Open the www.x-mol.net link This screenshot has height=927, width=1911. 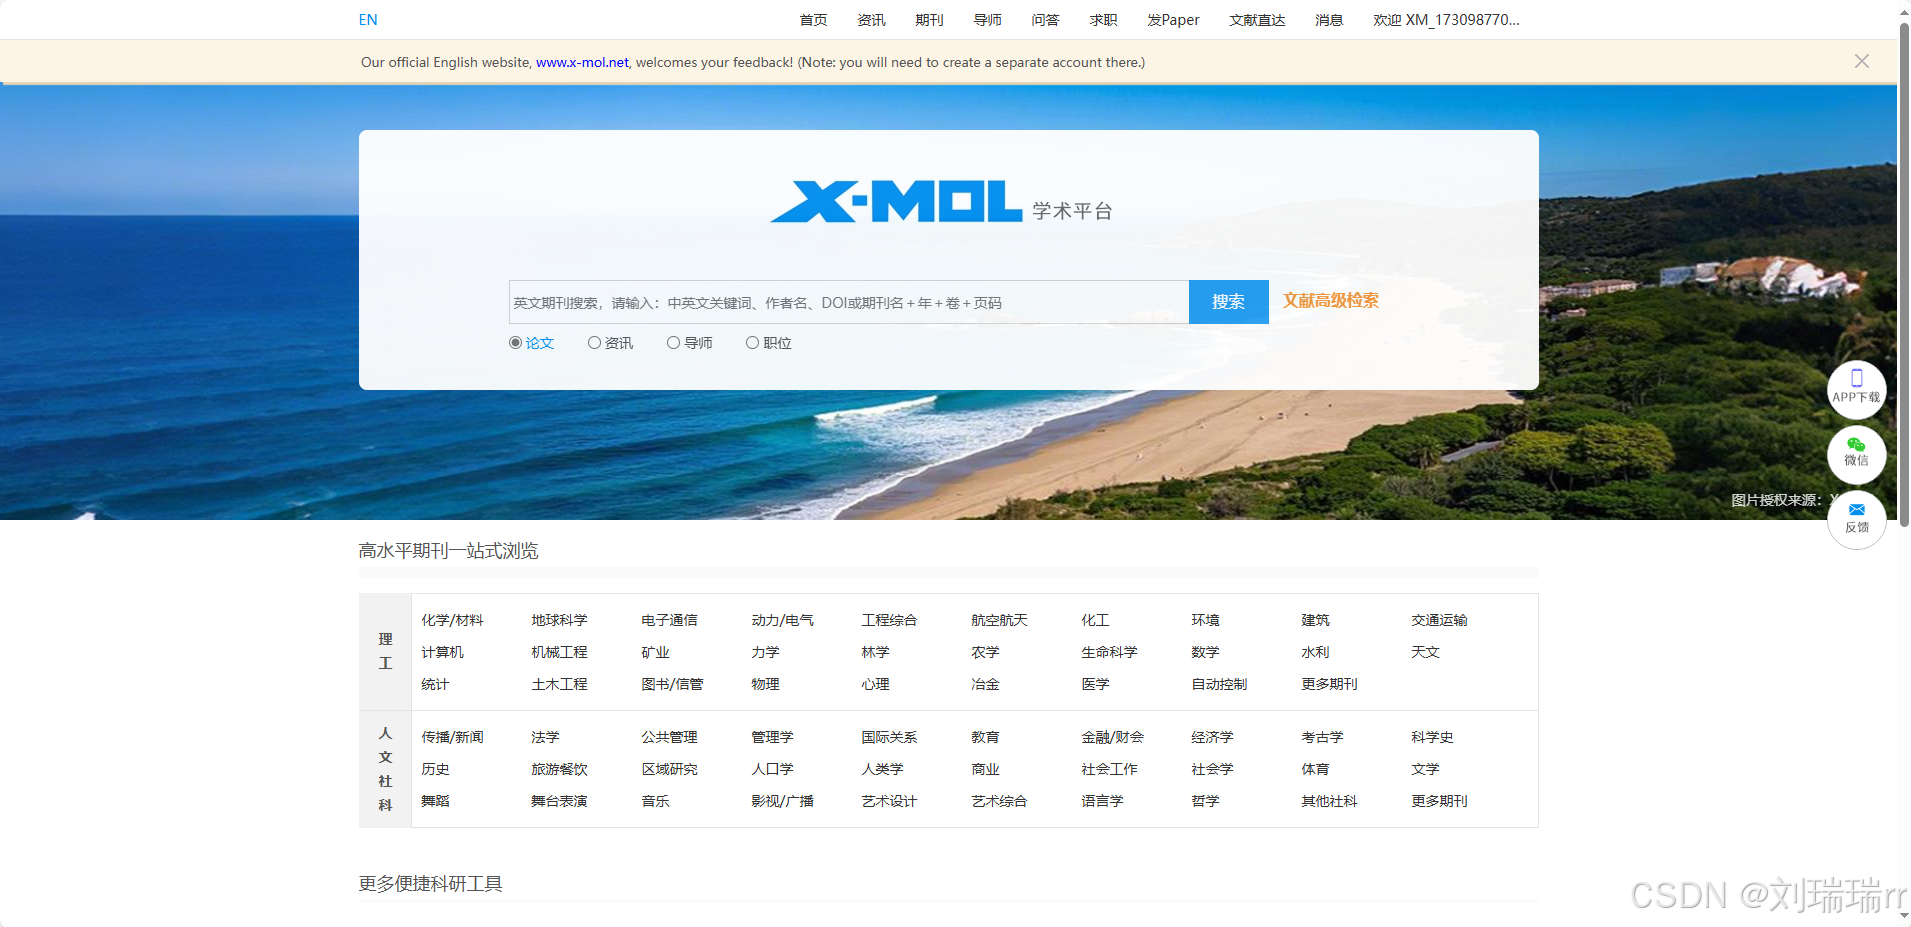click(x=582, y=62)
